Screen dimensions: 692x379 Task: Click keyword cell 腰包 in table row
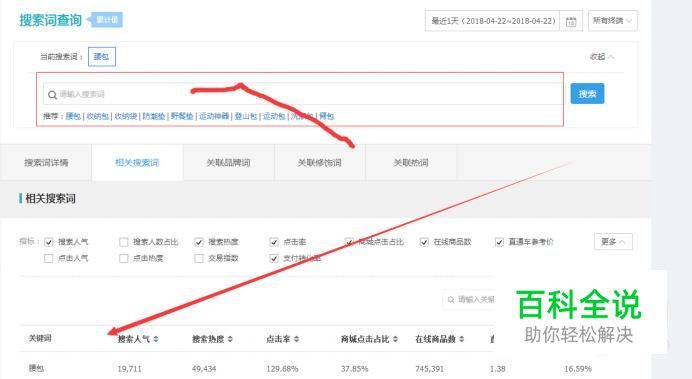[x=36, y=368]
